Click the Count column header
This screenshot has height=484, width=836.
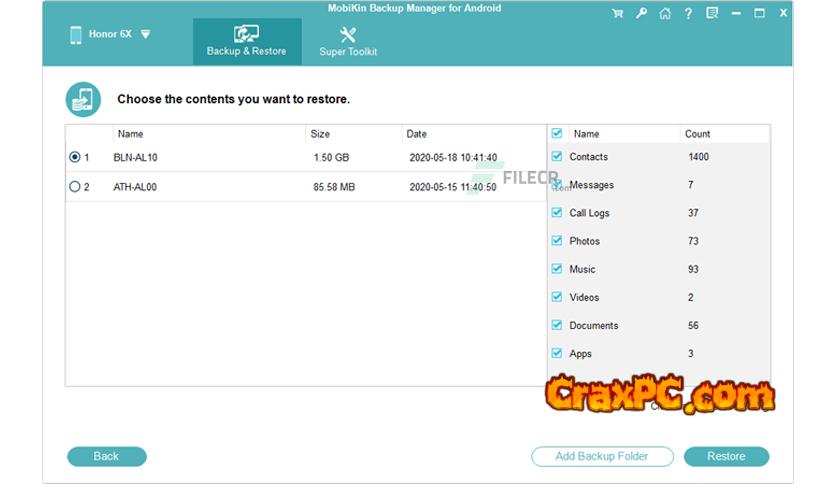coord(697,134)
